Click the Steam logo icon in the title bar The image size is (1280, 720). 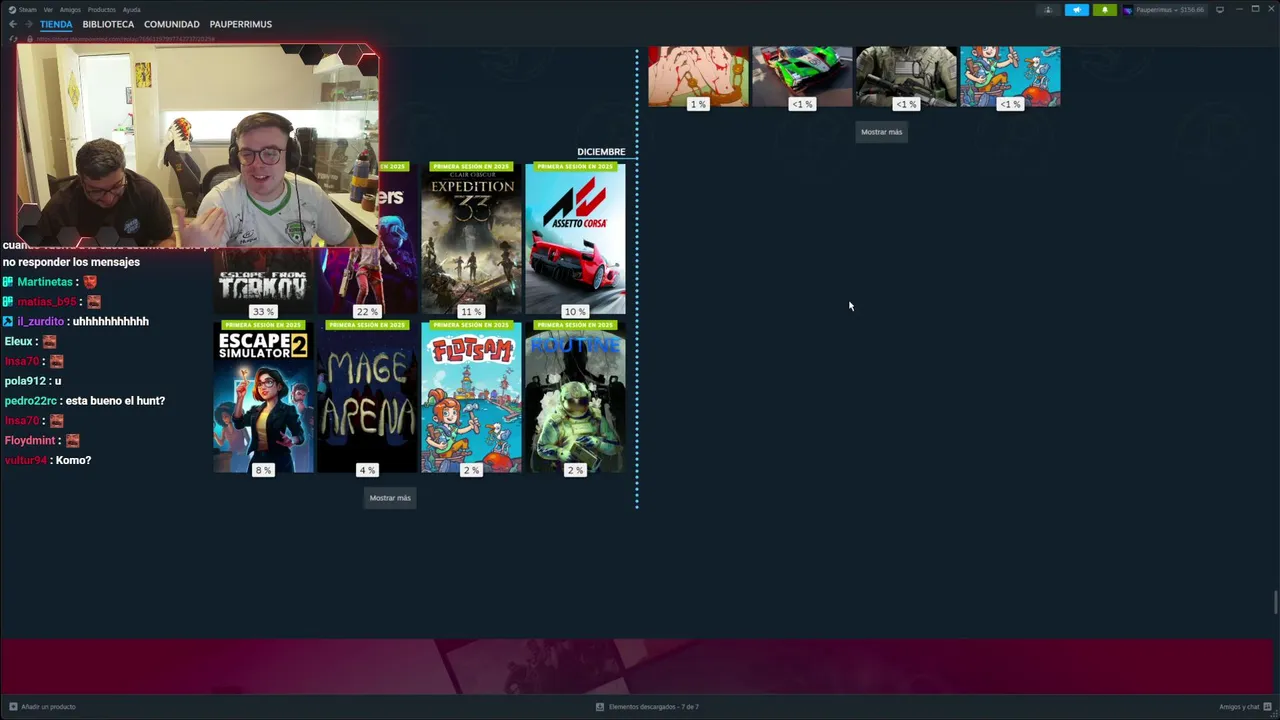12,9
